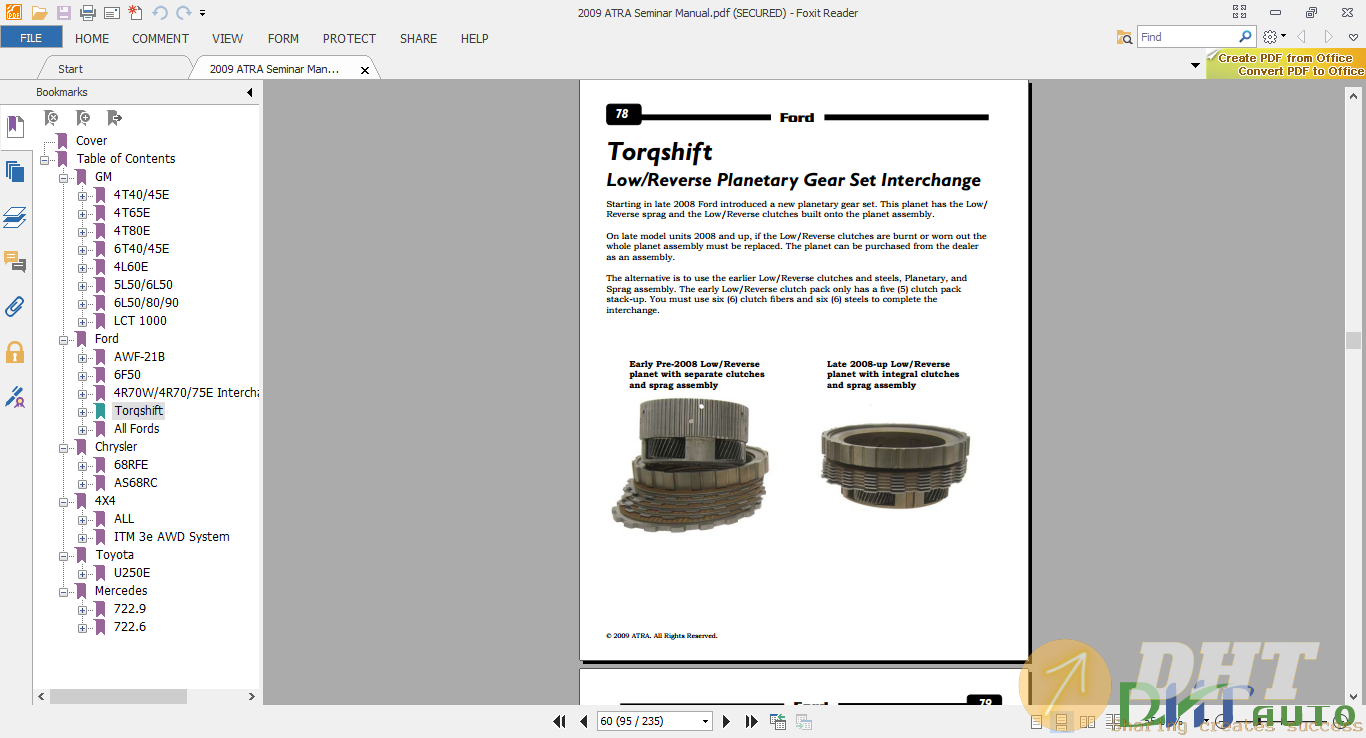The height and width of the screenshot is (738, 1366).
Task: Select the 4T65E bookmark
Action: [x=132, y=213]
